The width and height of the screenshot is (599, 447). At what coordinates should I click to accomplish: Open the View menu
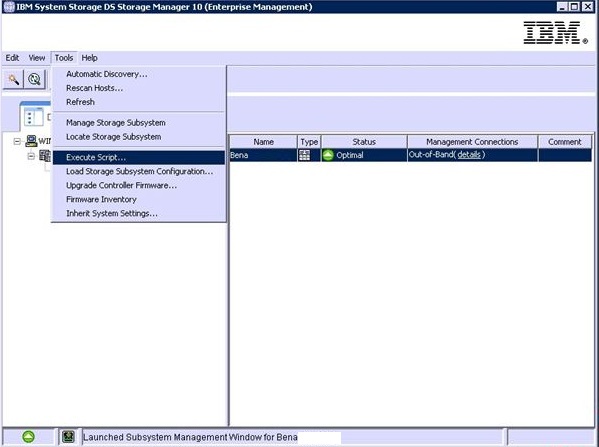coord(37,58)
